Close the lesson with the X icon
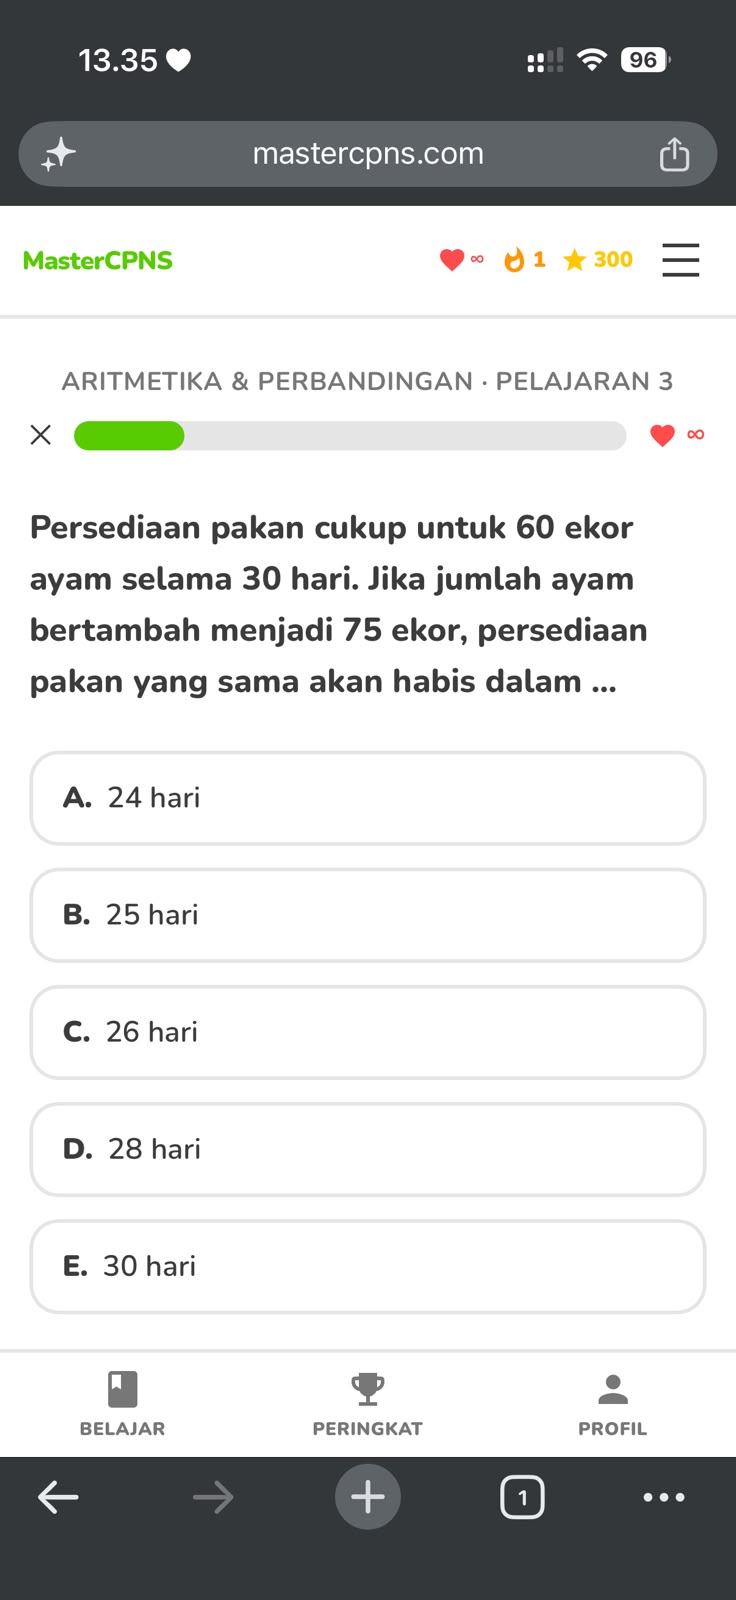 pyautogui.click(x=41, y=435)
